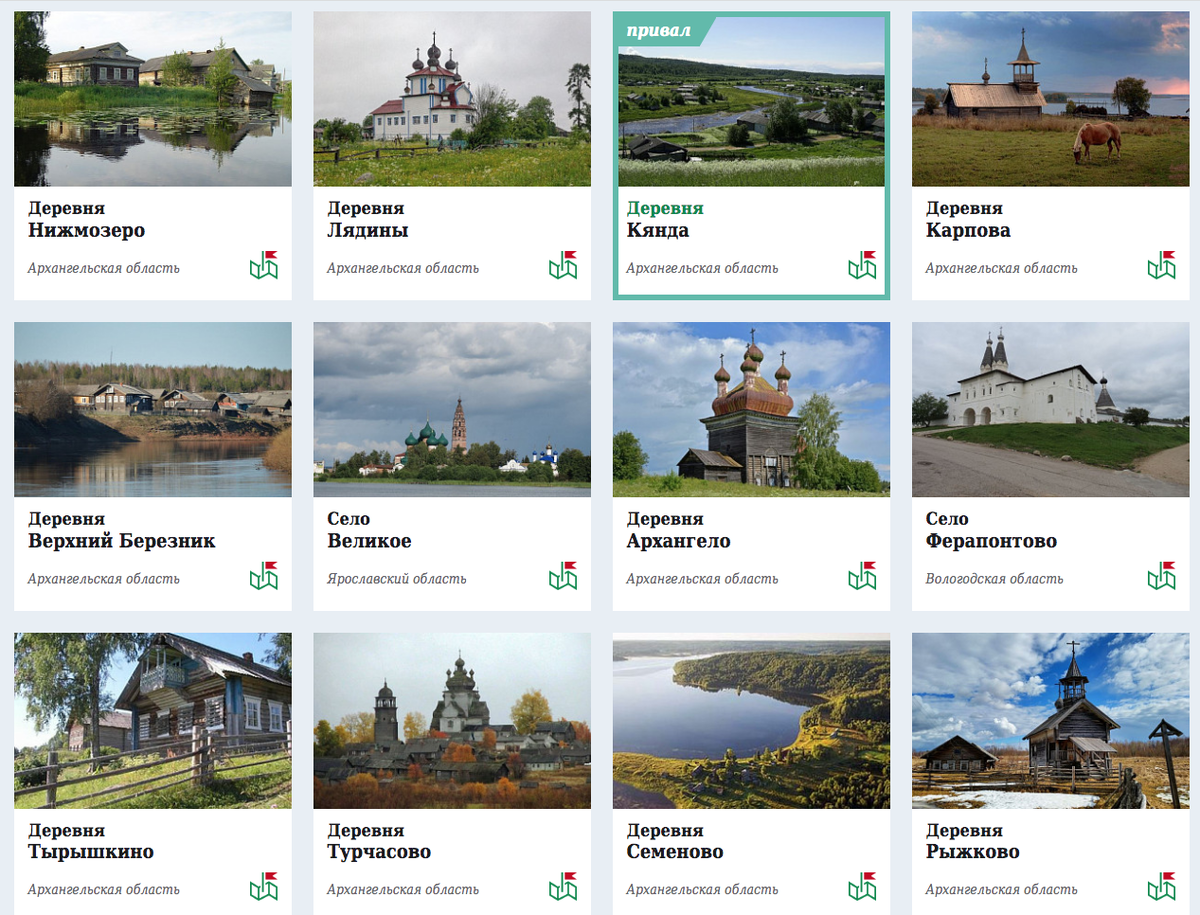This screenshot has height=915, width=1200.
Task: Open the Семеново aerial lake photo
Action: [751, 721]
